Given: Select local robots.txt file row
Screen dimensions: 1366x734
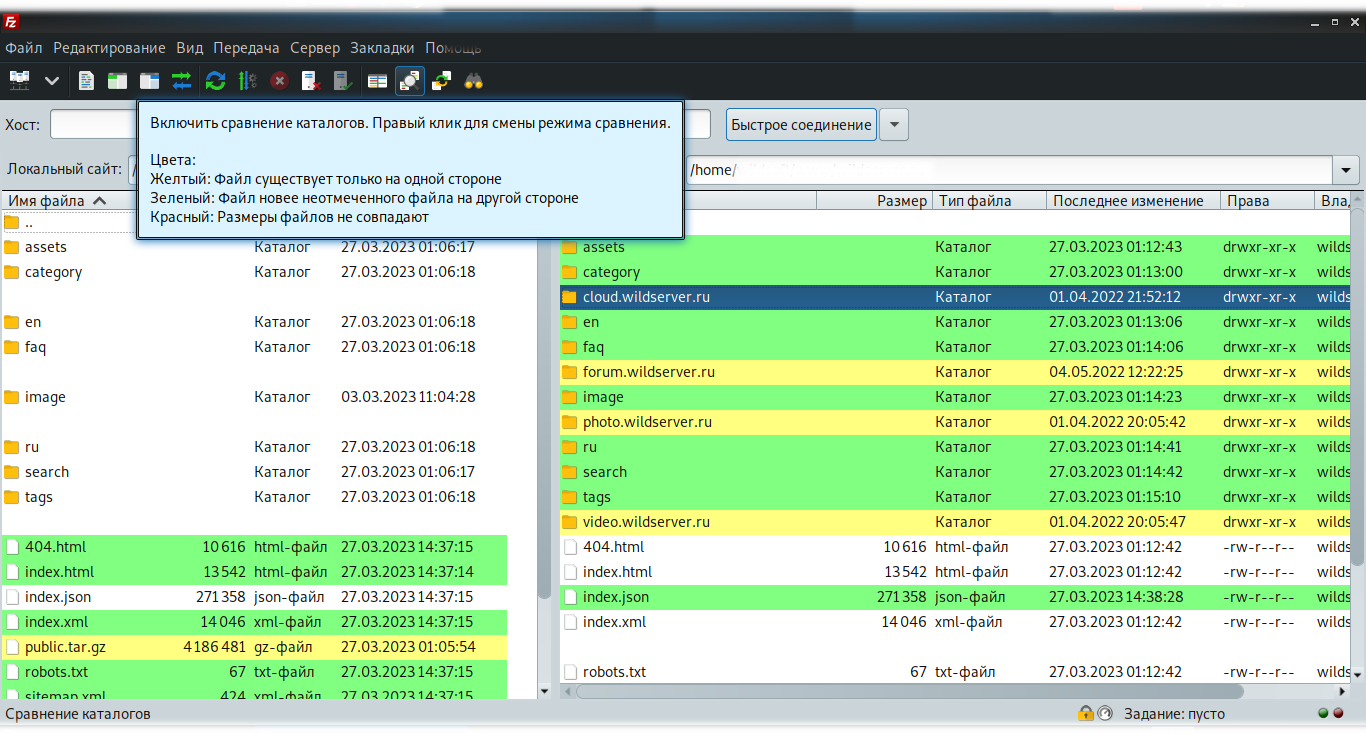Looking at the screenshot, I should click(255, 672).
